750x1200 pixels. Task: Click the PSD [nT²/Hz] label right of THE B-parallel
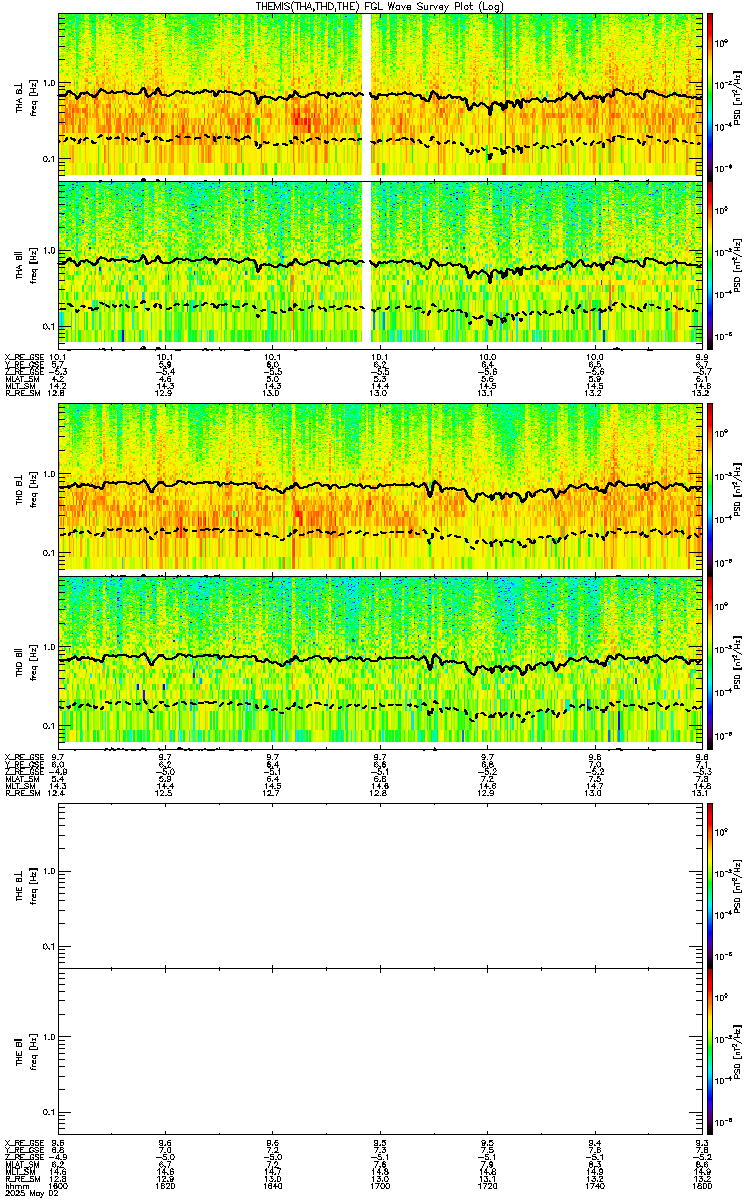(738, 1050)
